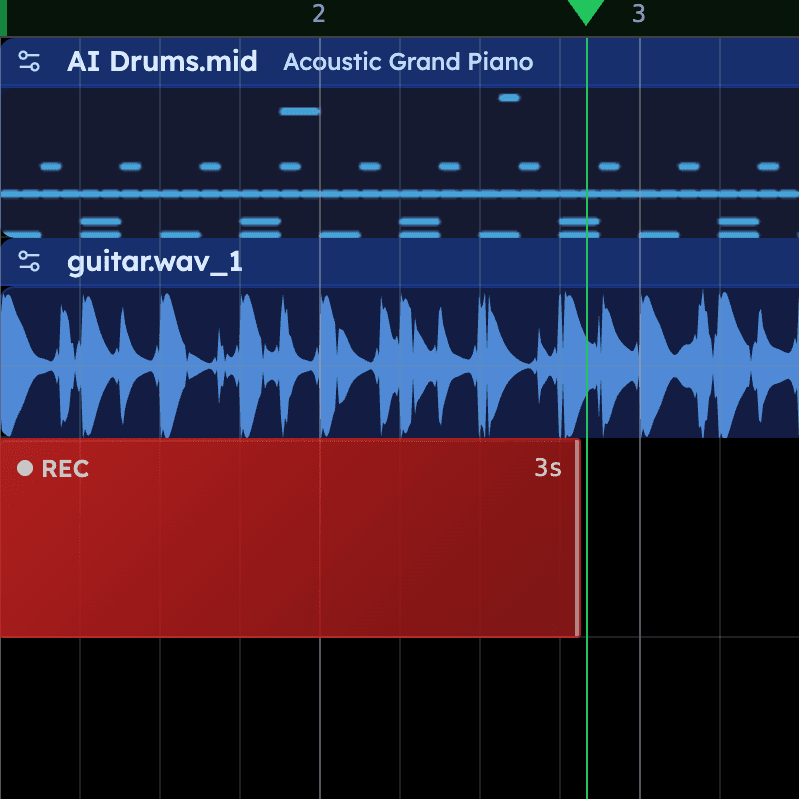Screen dimensions: 799x799
Task: Select the guitar.wav_1 track name
Action: (154, 263)
